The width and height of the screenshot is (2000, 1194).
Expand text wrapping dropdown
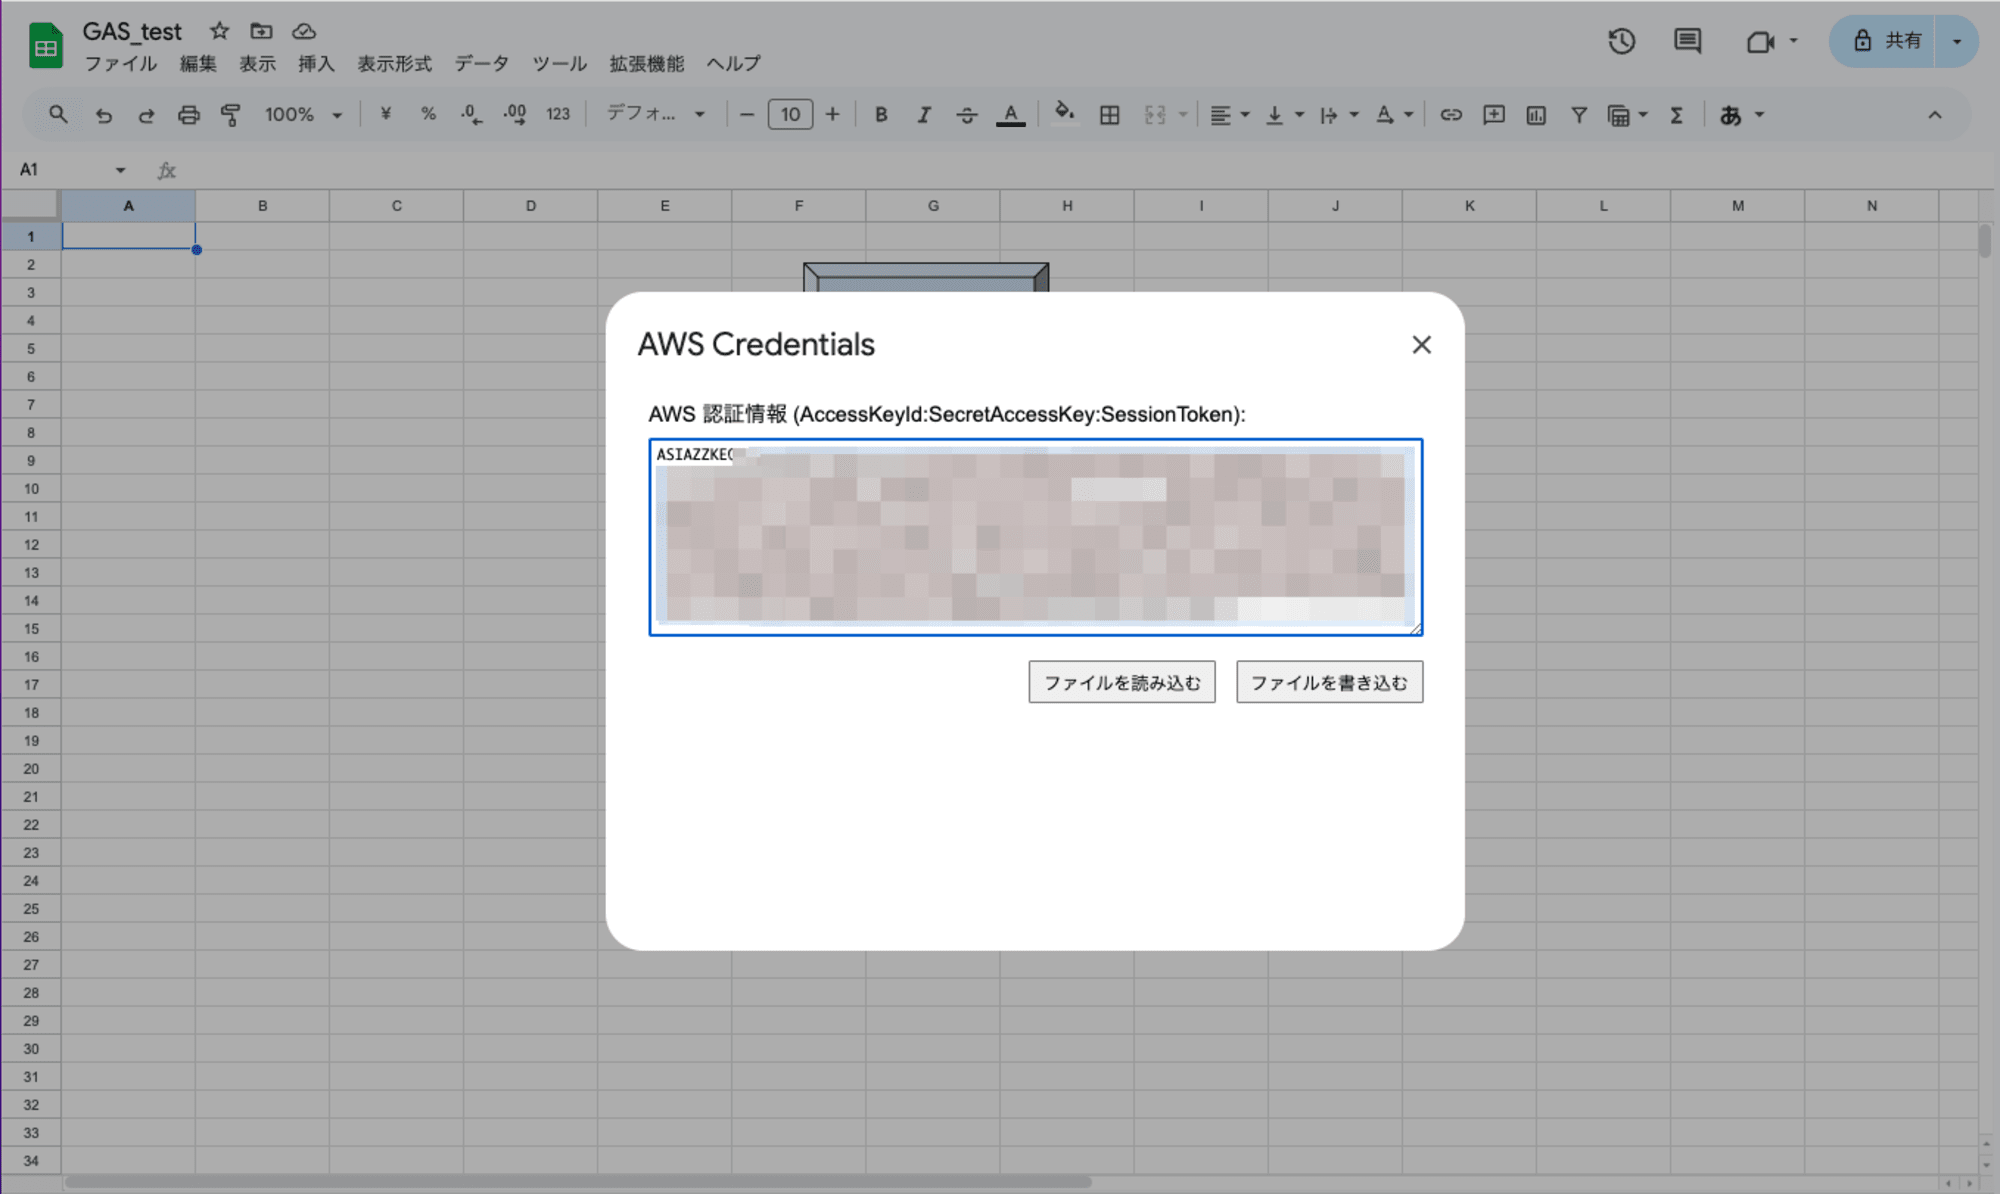(x=1354, y=115)
